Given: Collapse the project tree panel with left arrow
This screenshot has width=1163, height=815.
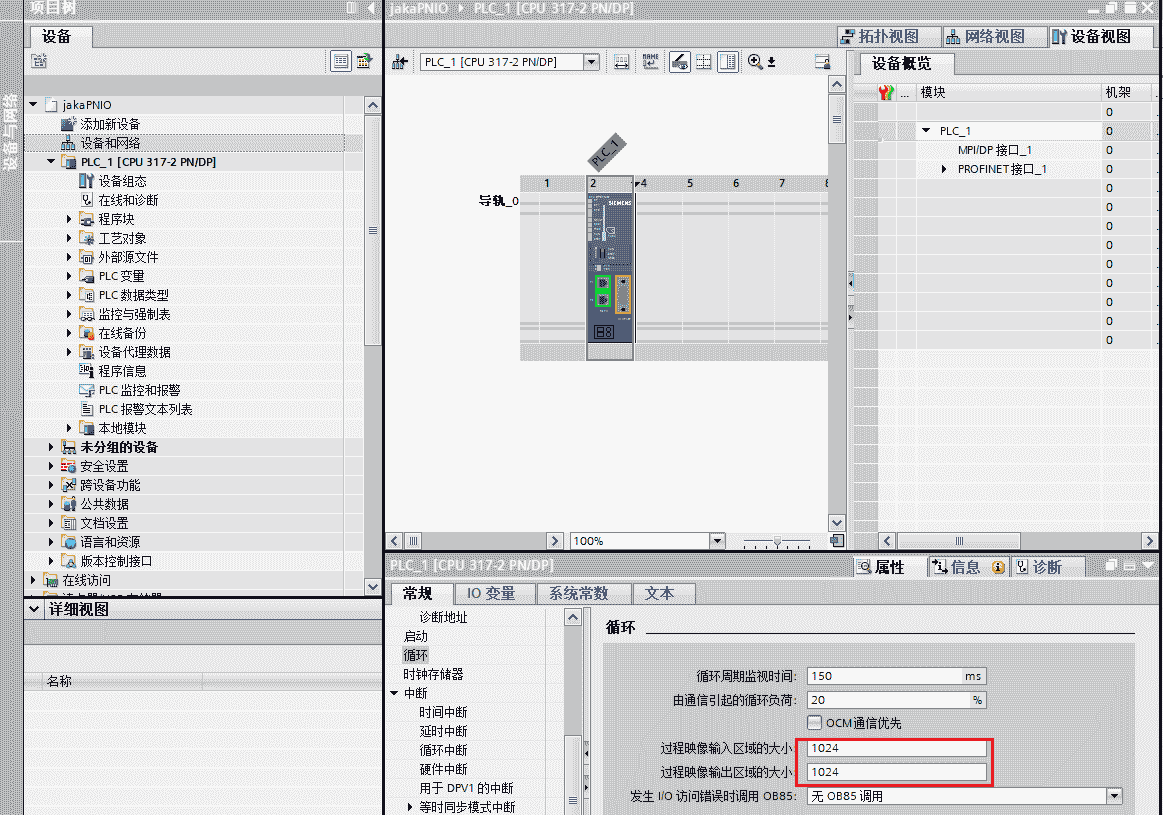Looking at the screenshot, I should (x=370, y=8).
